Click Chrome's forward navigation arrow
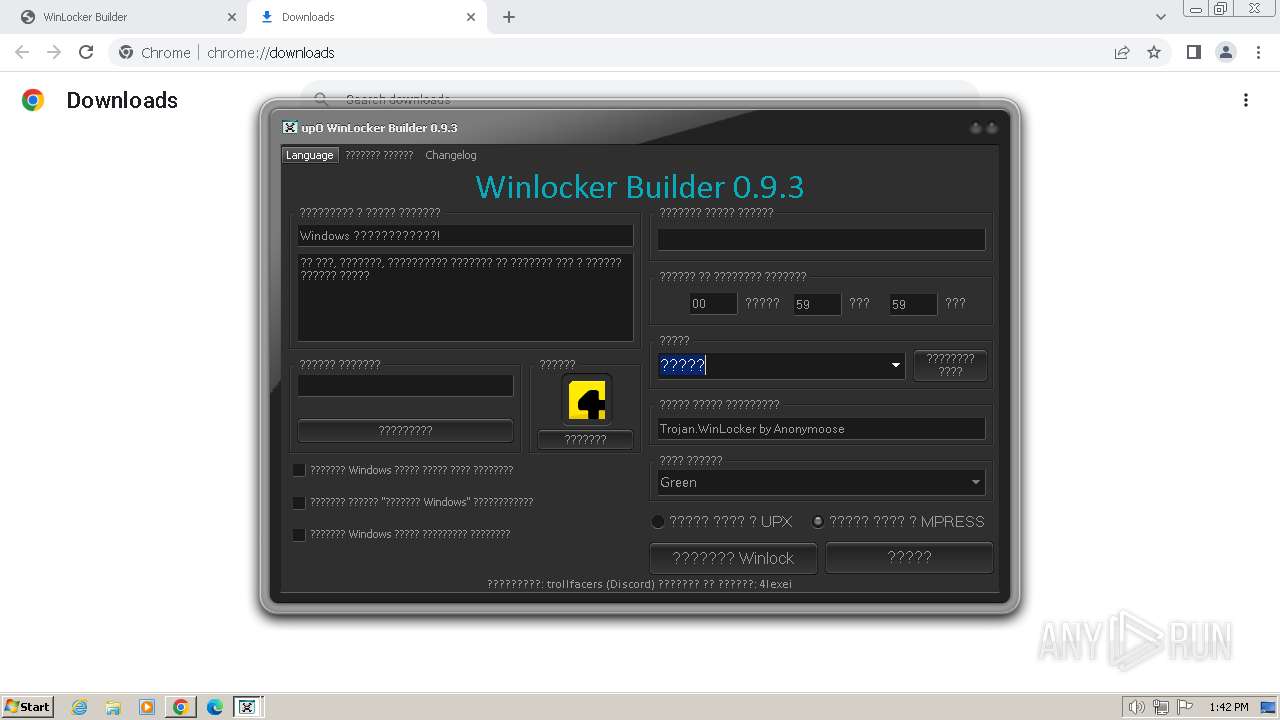 click(x=54, y=53)
